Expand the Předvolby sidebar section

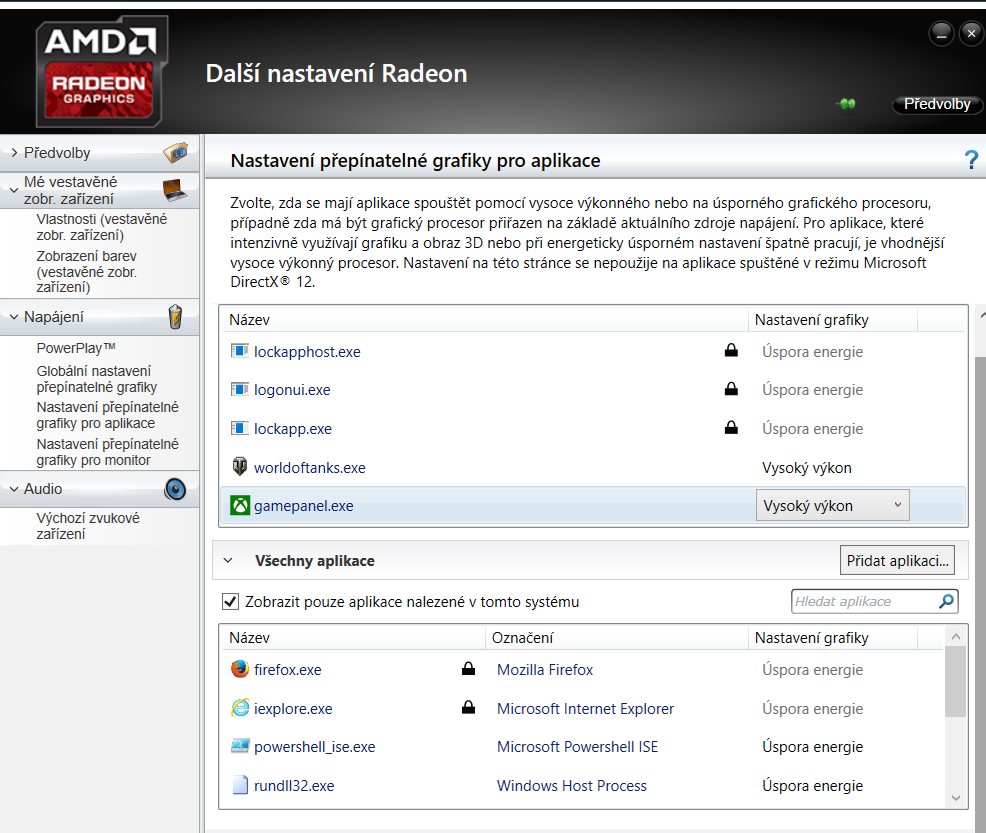tap(15, 153)
